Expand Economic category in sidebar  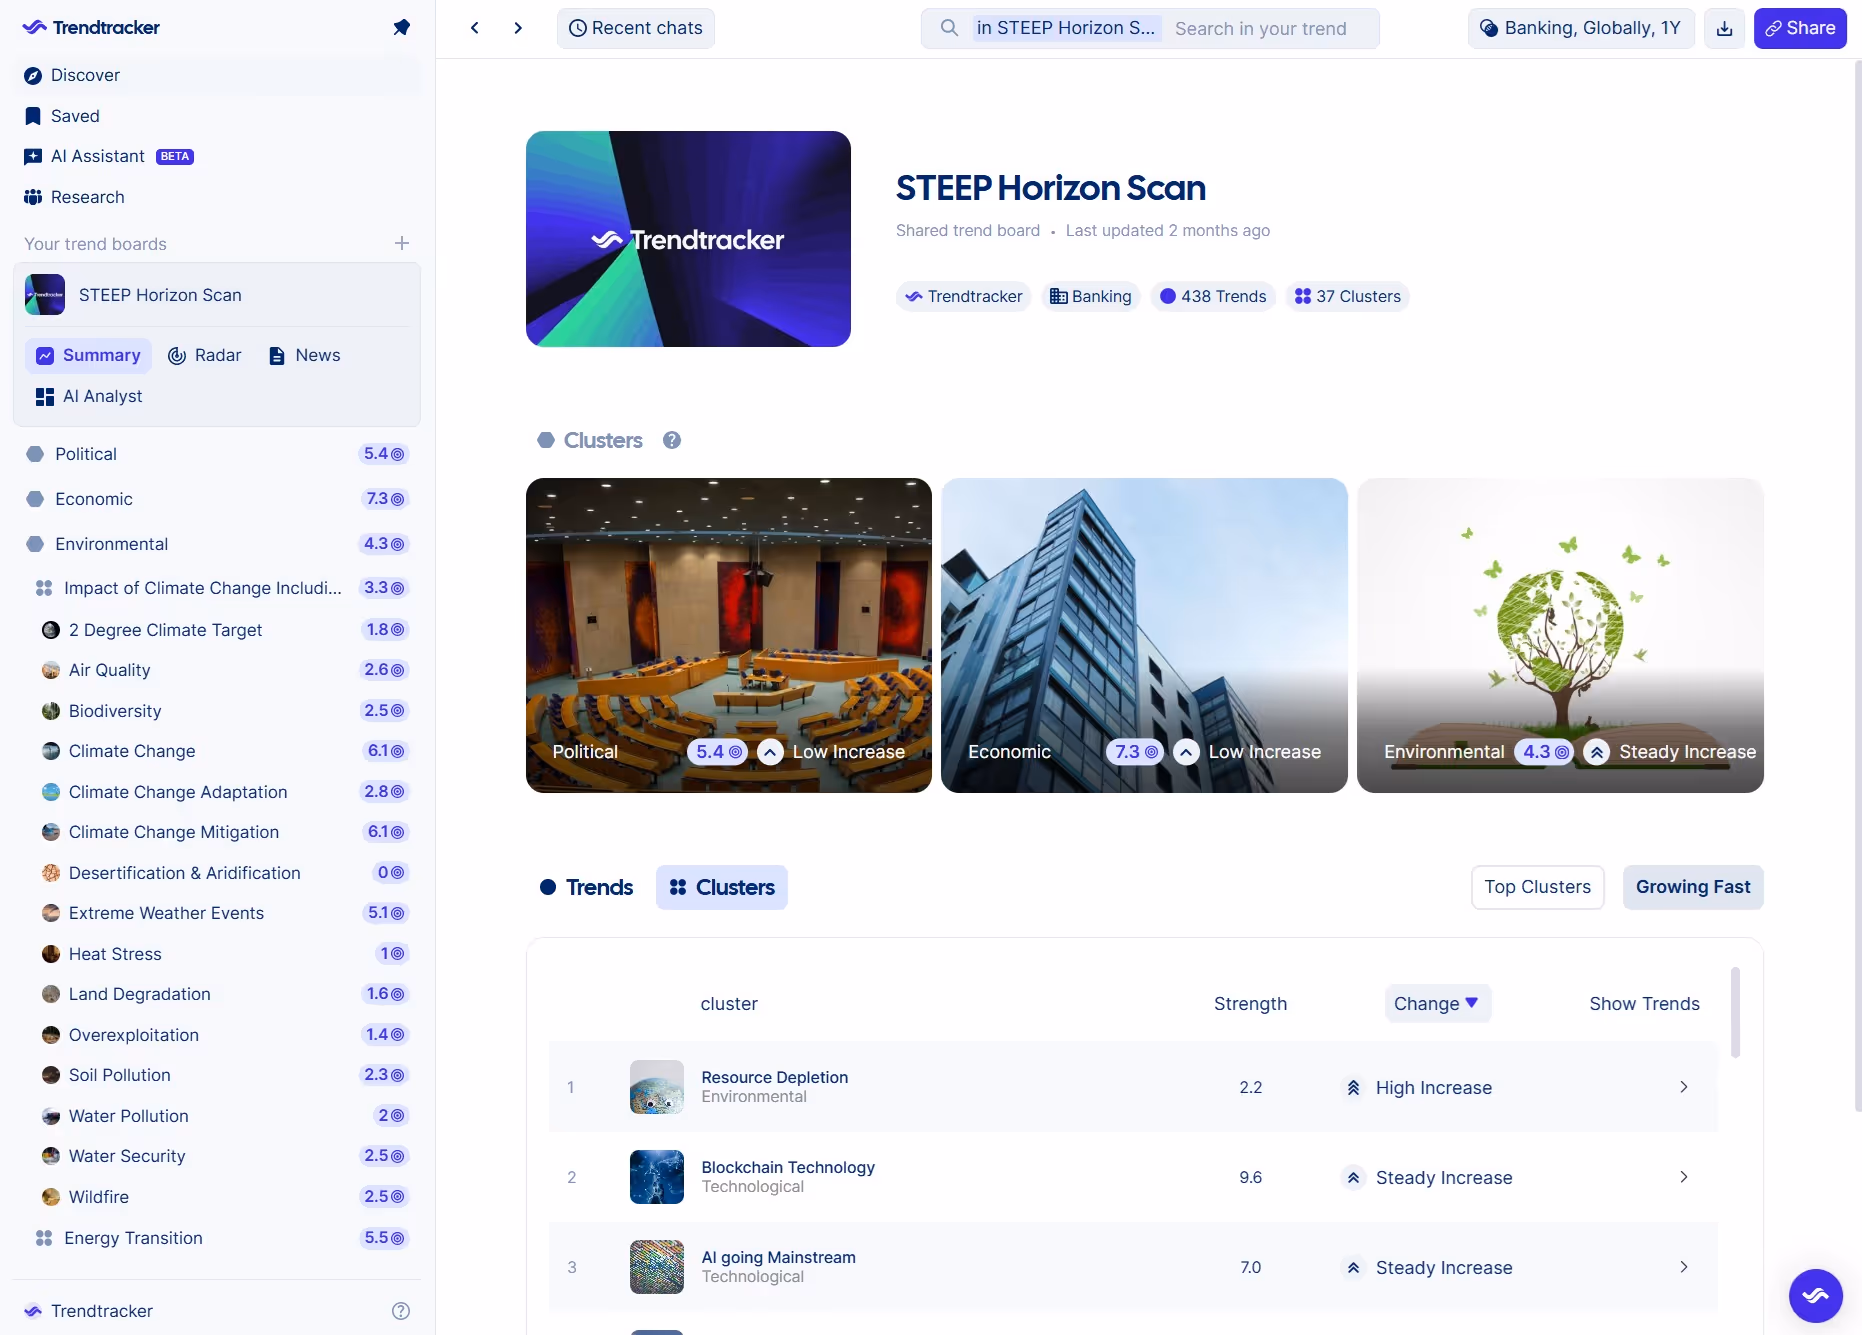pyautogui.click(x=217, y=499)
